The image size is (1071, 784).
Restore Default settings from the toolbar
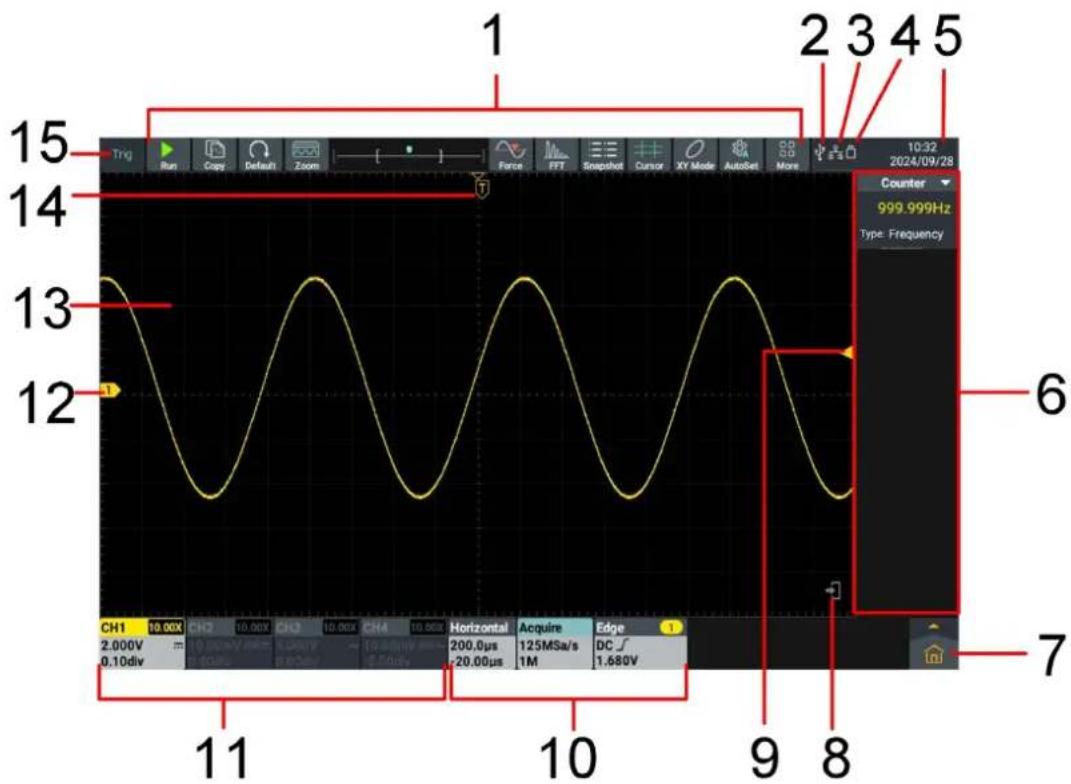pyautogui.click(x=260, y=155)
